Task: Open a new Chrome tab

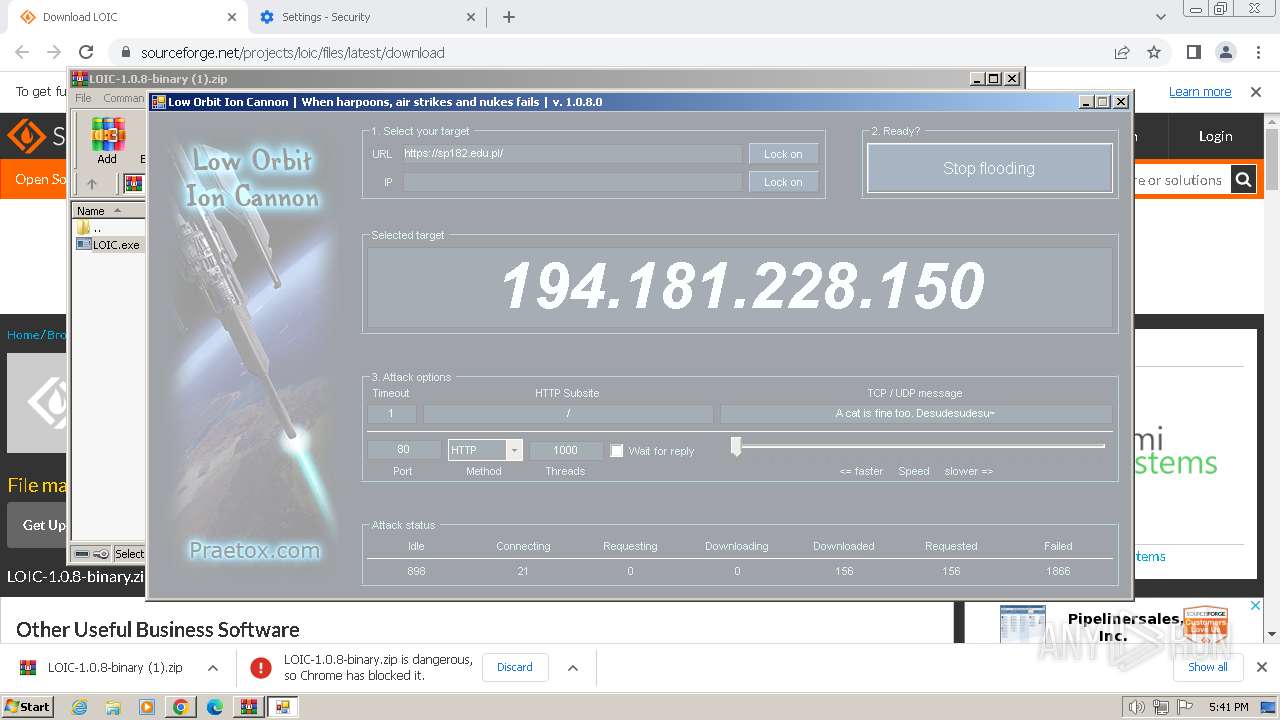Action: (509, 17)
